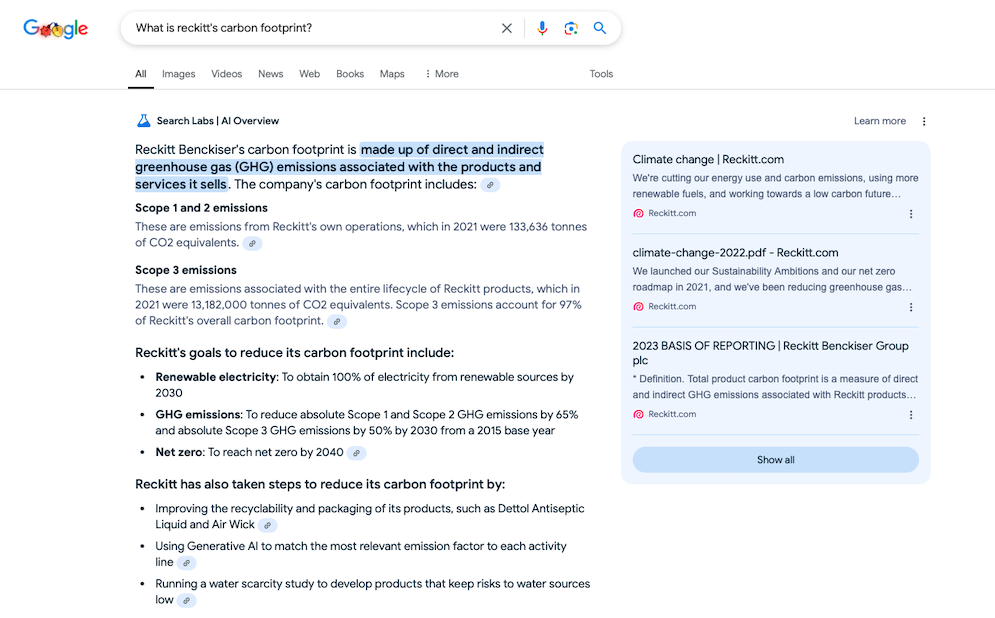Switch to the Web tab

310,74
